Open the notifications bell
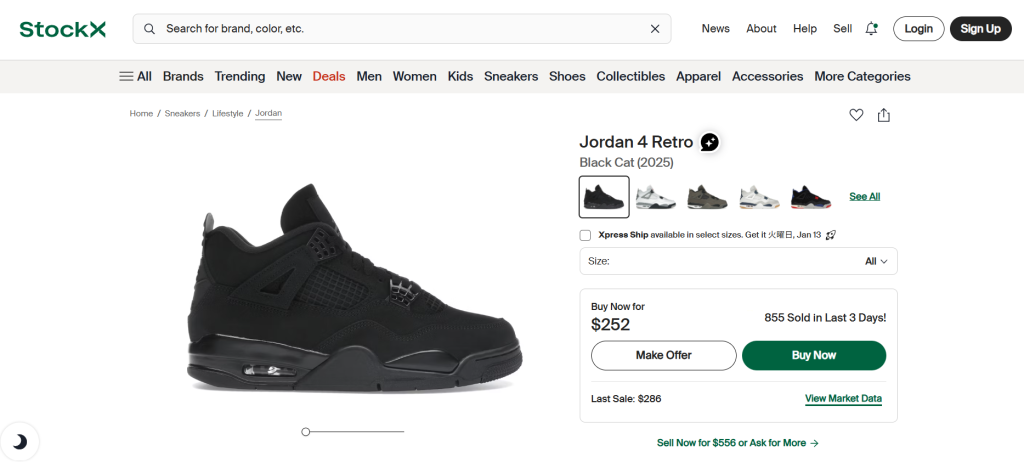 (x=871, y=29)
